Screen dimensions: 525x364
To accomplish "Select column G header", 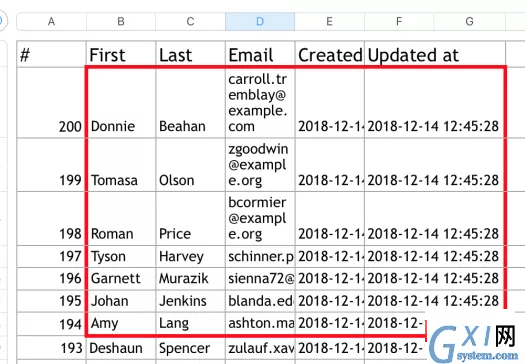I will coord(469,21).
